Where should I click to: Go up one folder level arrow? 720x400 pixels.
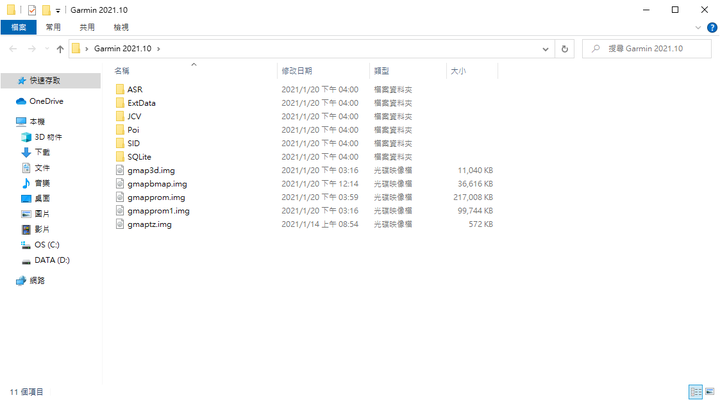pyautogui.click(x=60, y=49)
